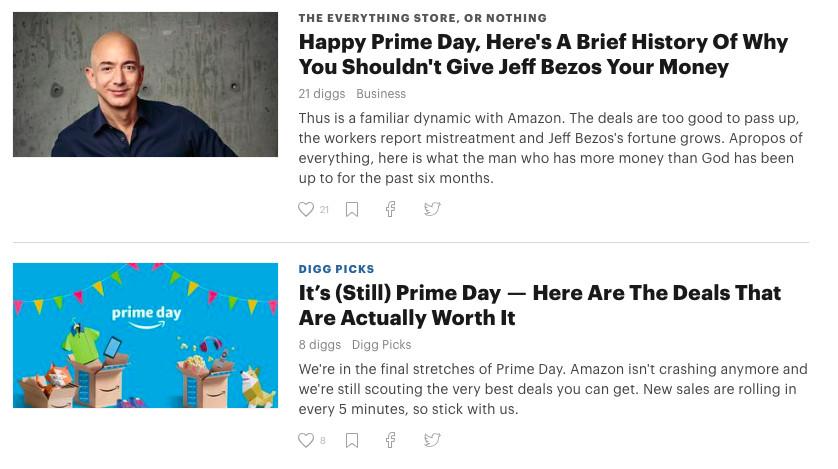The height and width of the screenshot is (469, 838).
Task: Click the 21 diggs count
Action: click(321, 94)
